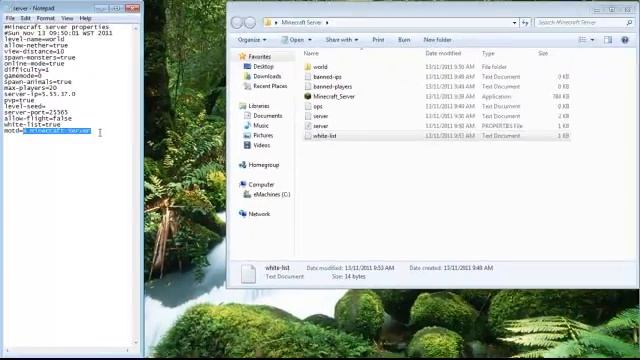Image resolution: width=640 pixels, height=360 pixels.
Task: Open the Music library
Action: tap(261, 126)
